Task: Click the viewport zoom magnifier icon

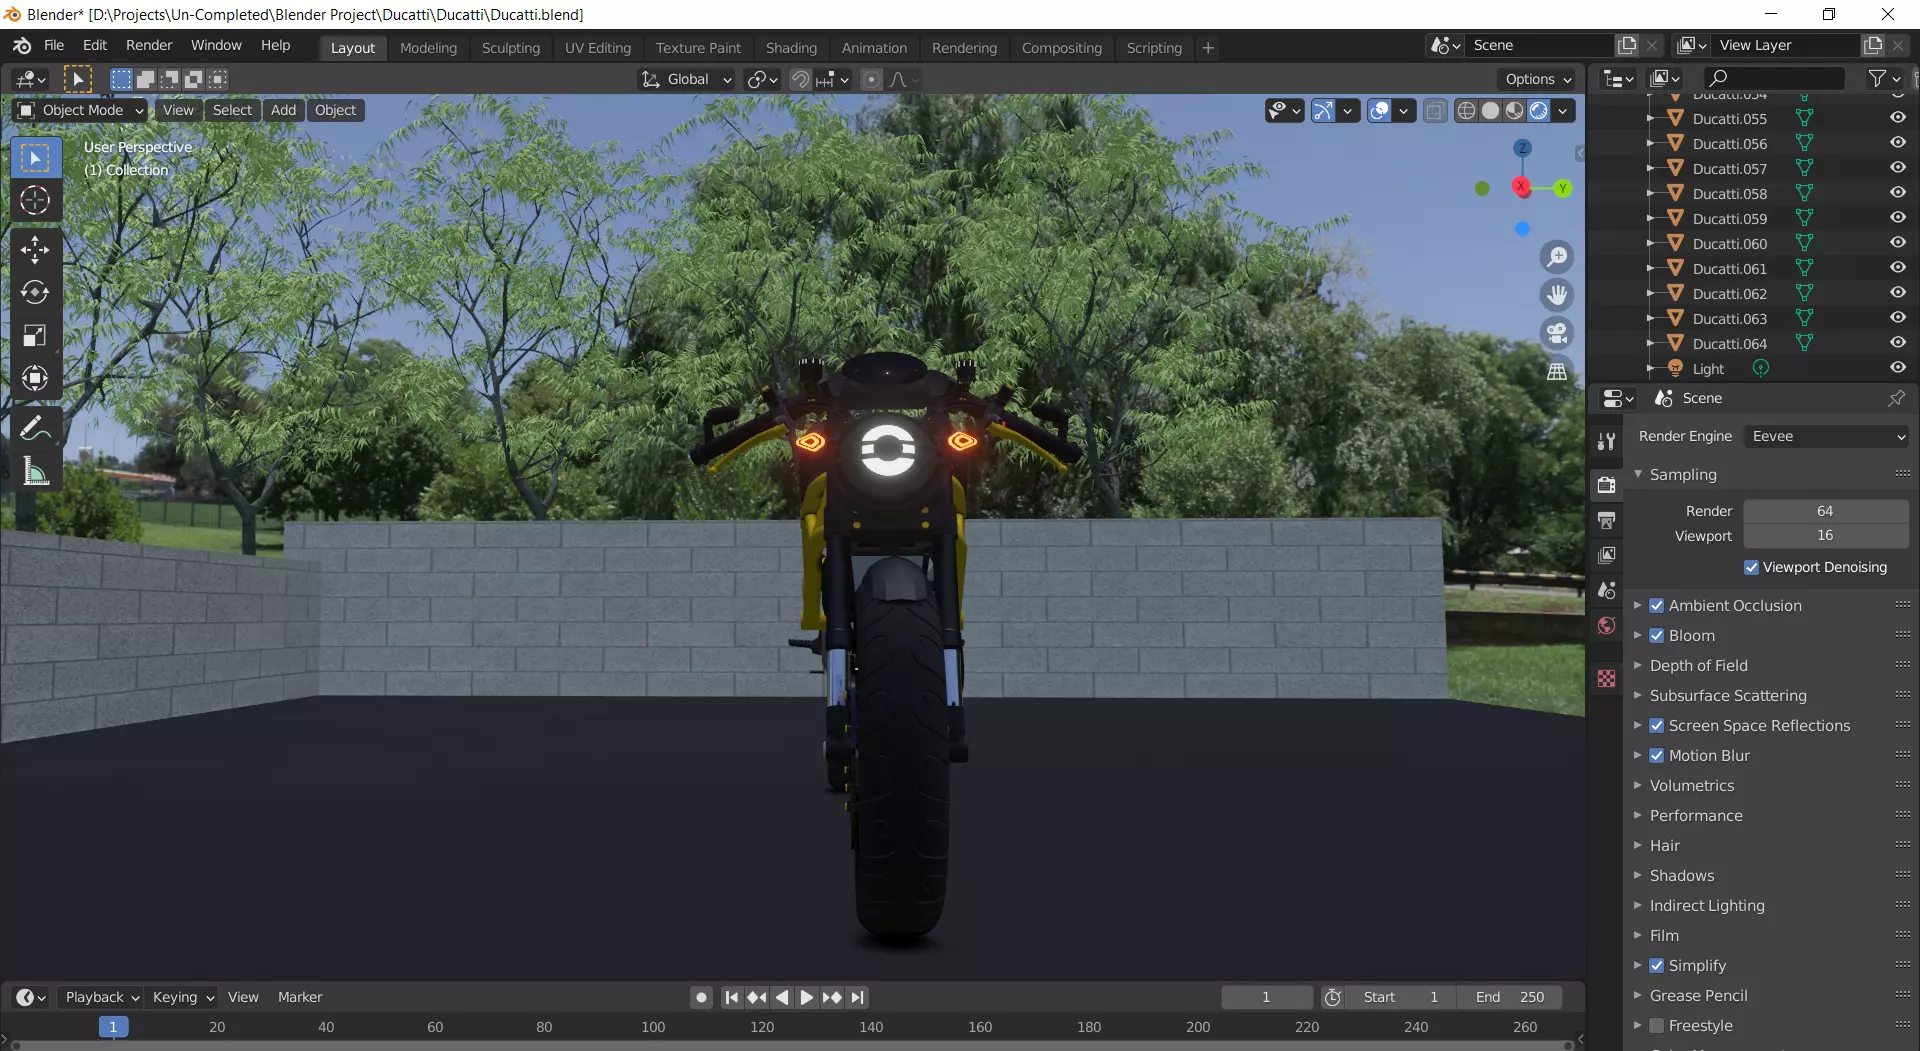Action: click(x=1557, y=257)
